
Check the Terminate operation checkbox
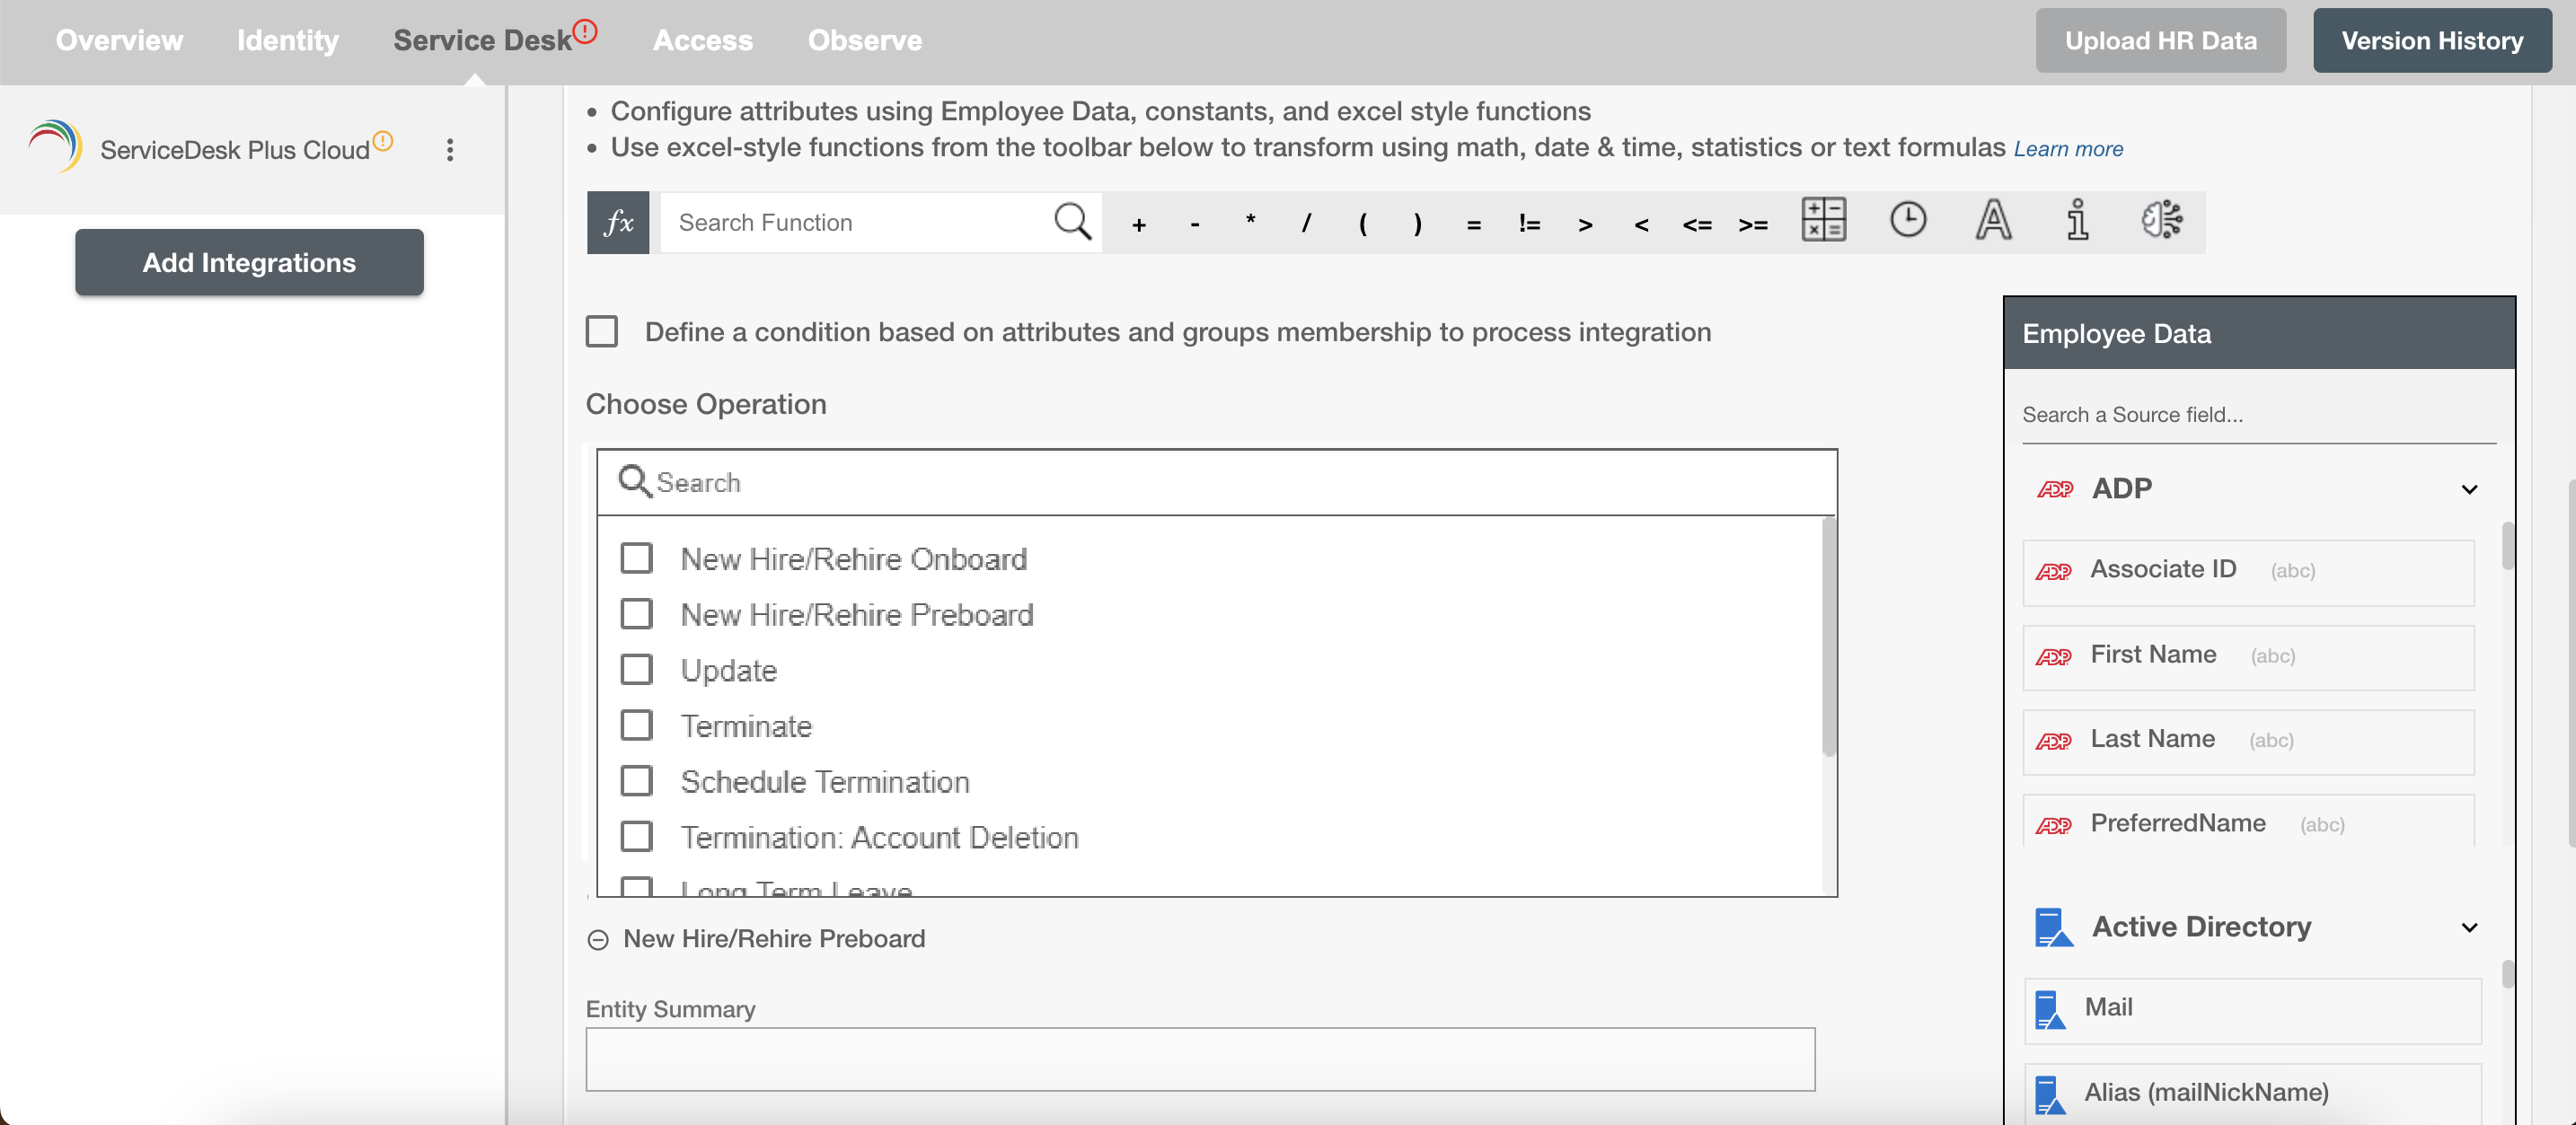point(638,725)
